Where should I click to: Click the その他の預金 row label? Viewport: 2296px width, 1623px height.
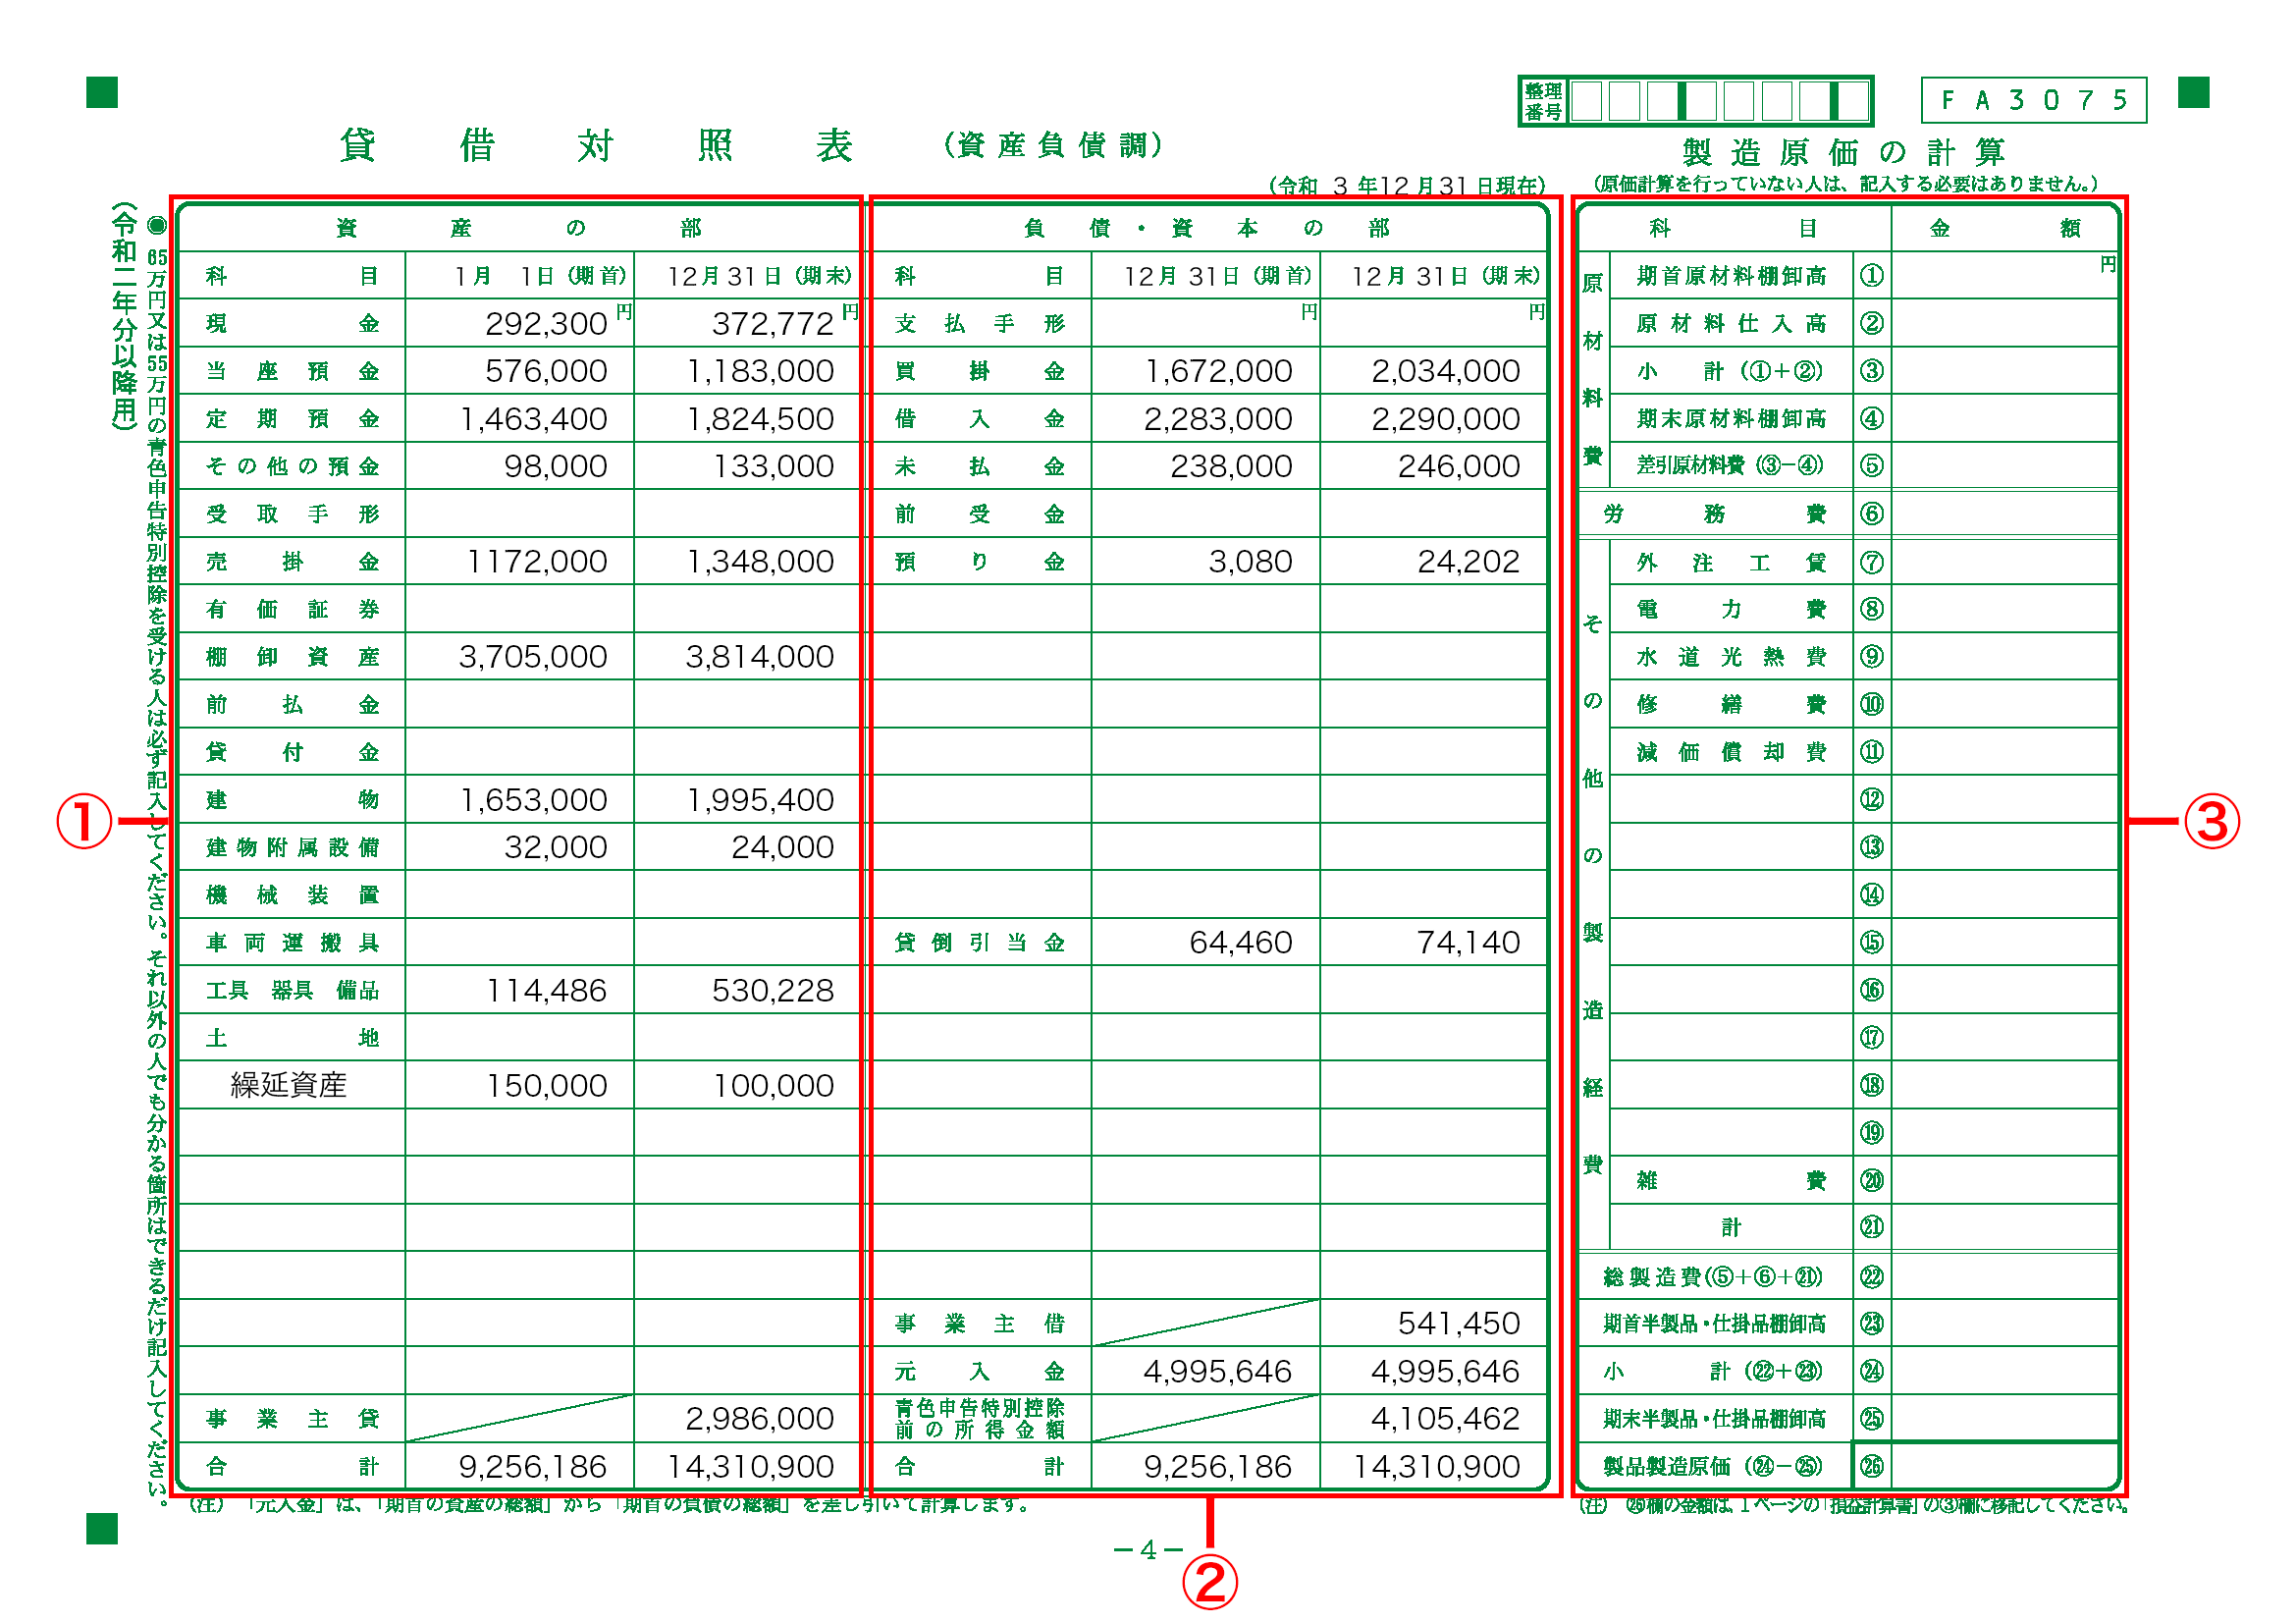click(292, 466)
